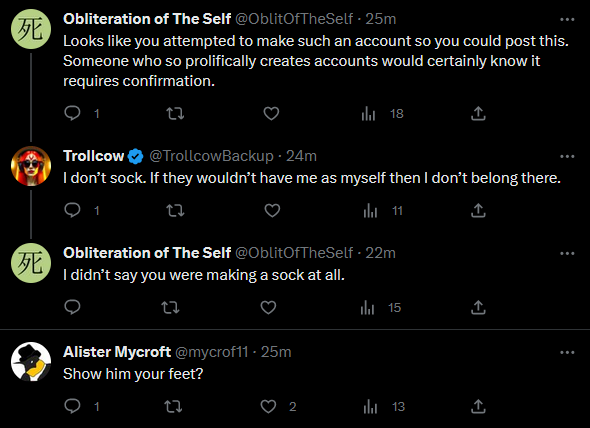Open the 22m timestamp on Obliteration's reply
This screenshot has height=428, width=590.
pyautogui.click(x=380, y=253)
